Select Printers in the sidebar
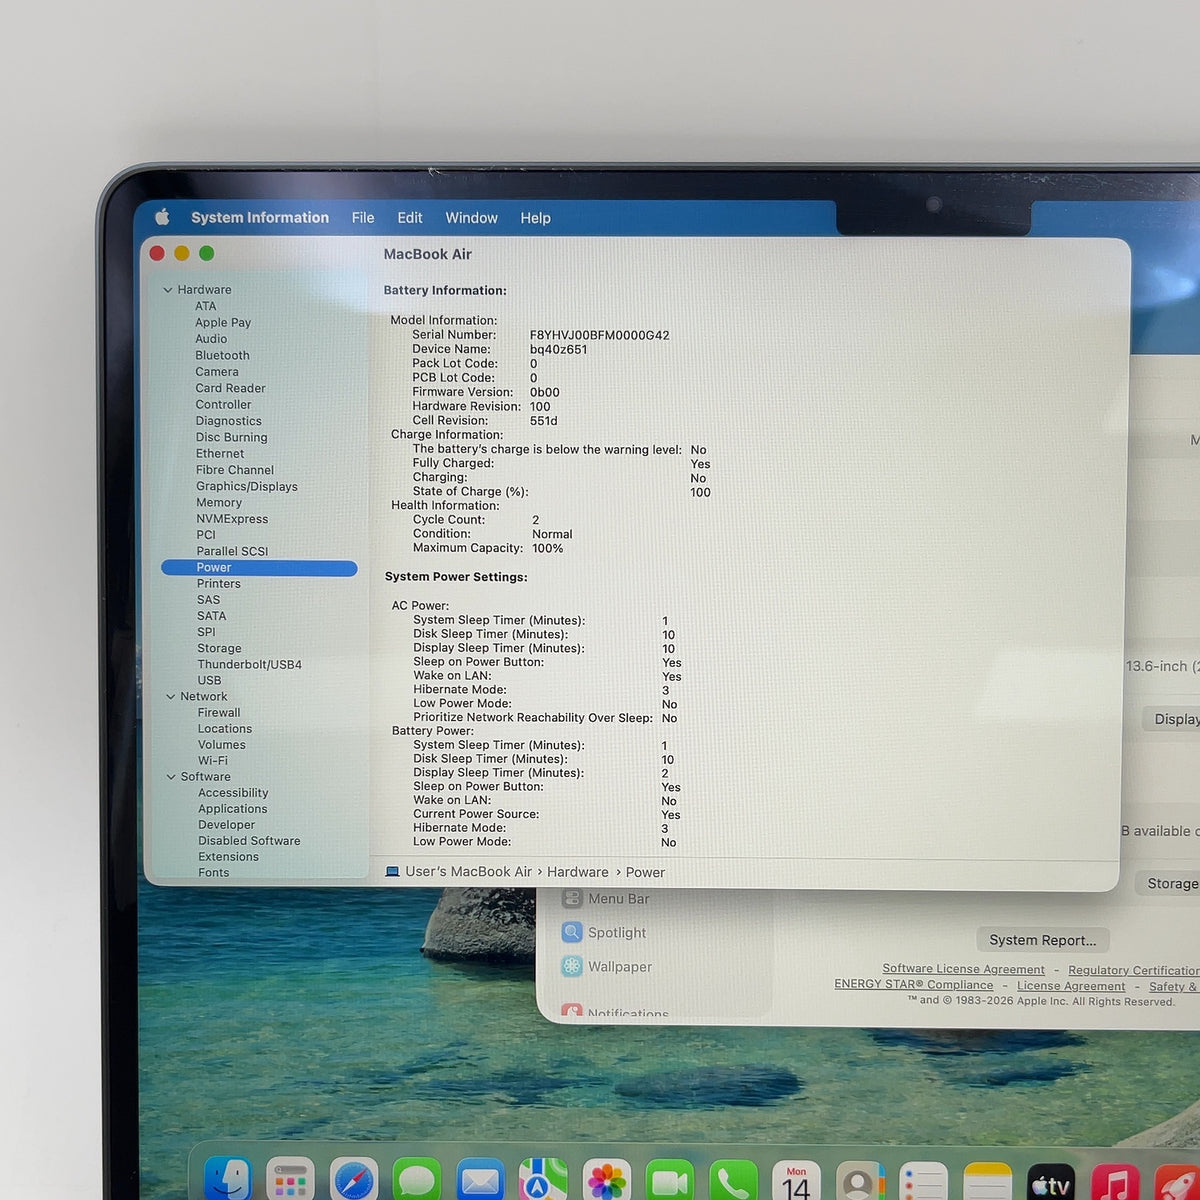Screen dimensions: 1200x1200 218,583
